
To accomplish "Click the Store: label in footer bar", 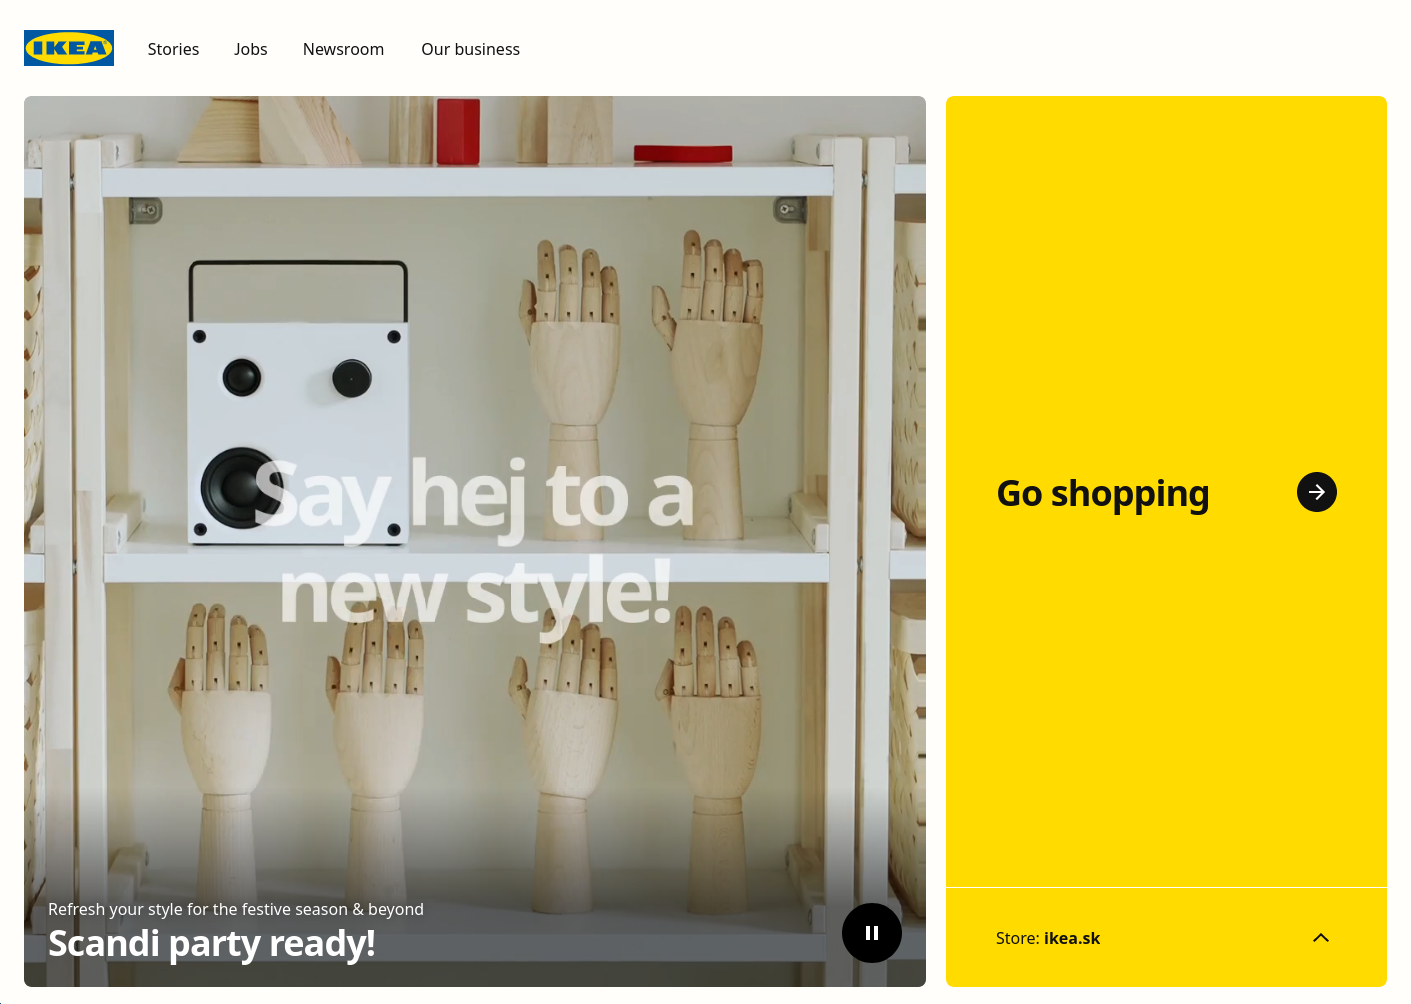I will click(x=1018, y=938).
